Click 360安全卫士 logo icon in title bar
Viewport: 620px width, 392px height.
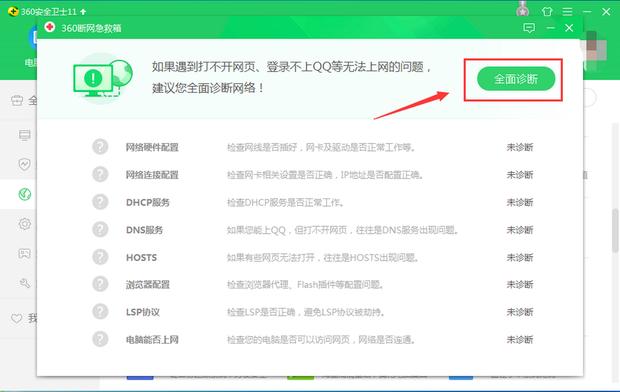point(13,11)
